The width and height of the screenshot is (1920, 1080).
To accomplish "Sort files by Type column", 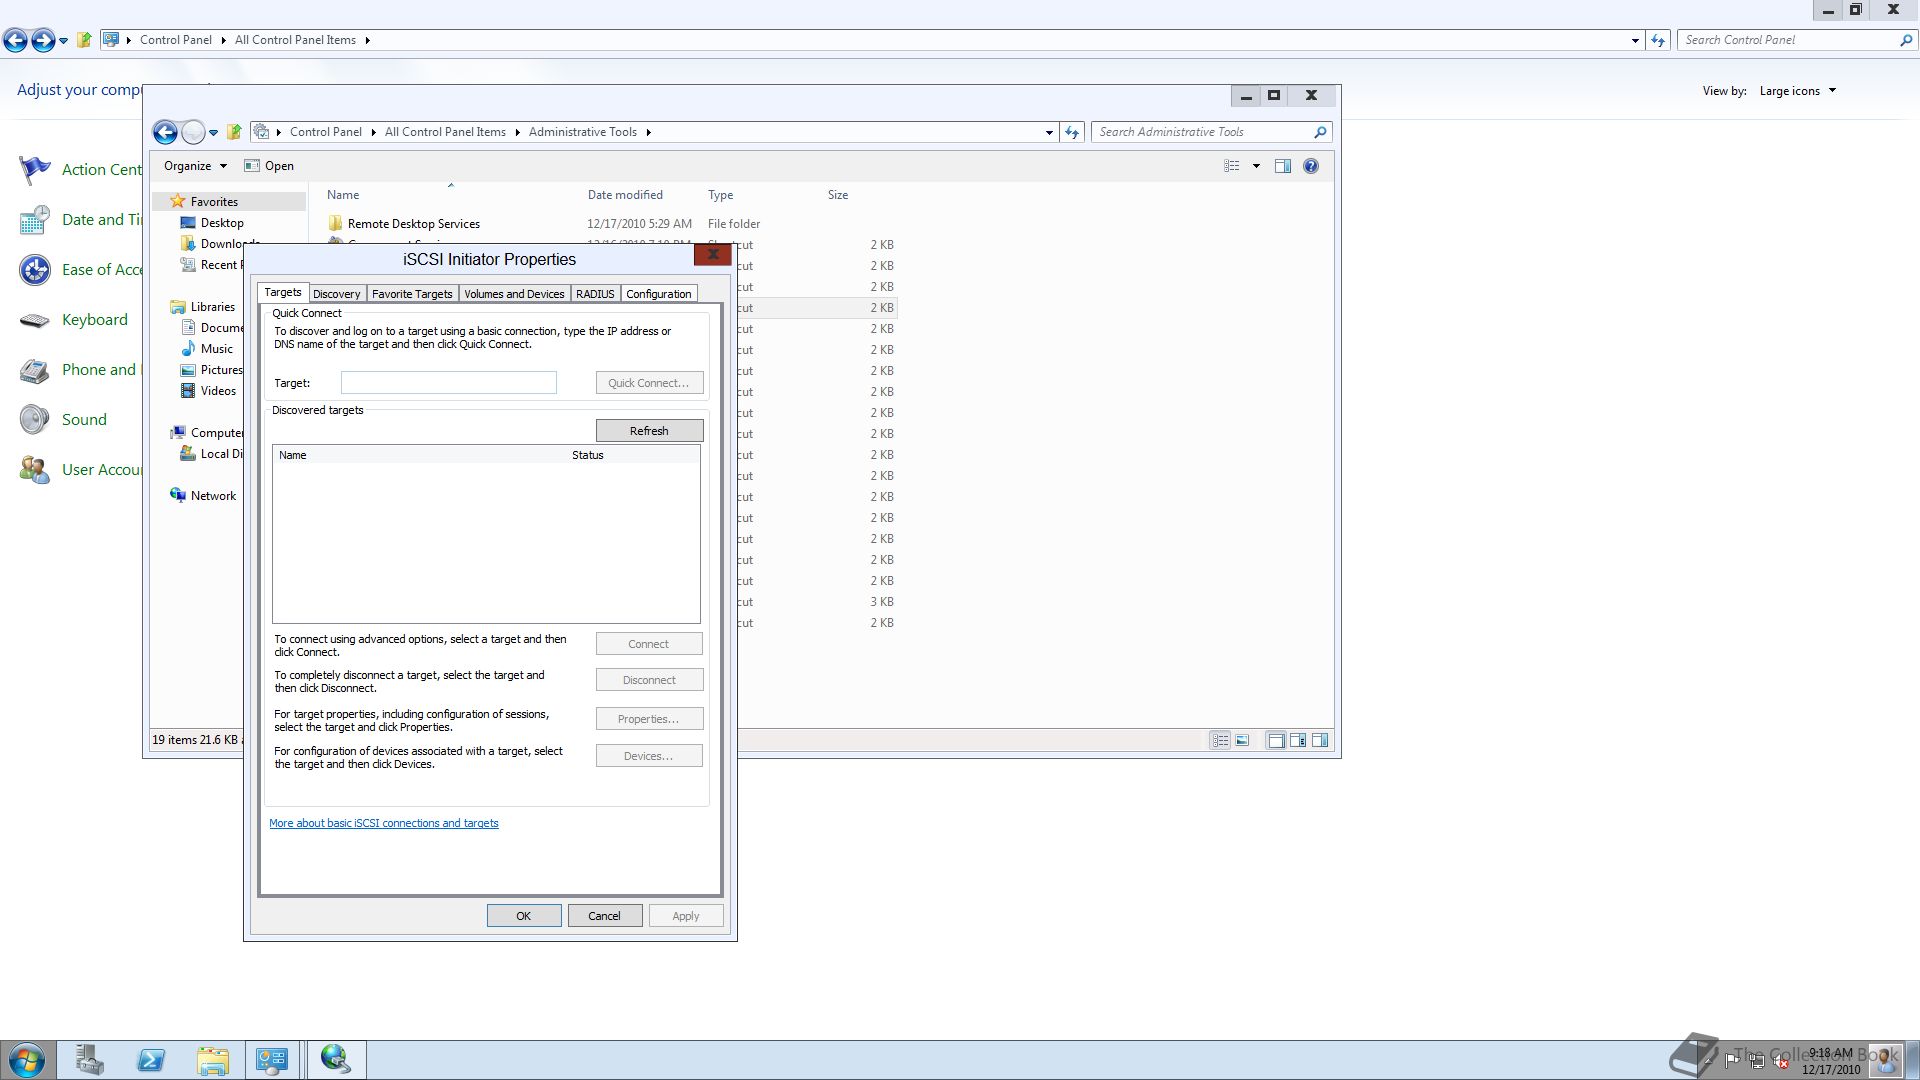I will point(720,195).
